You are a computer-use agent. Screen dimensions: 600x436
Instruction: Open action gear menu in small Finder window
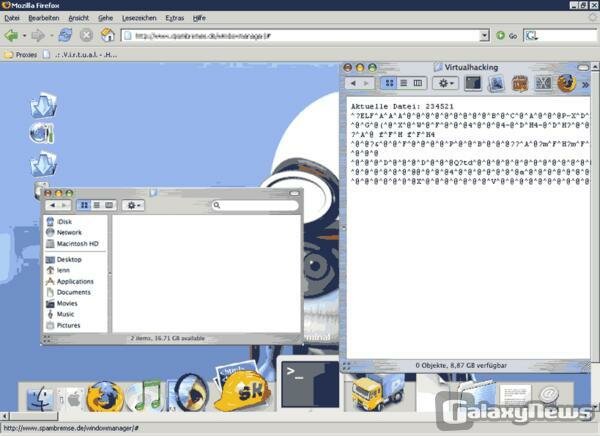pos(133,206)
